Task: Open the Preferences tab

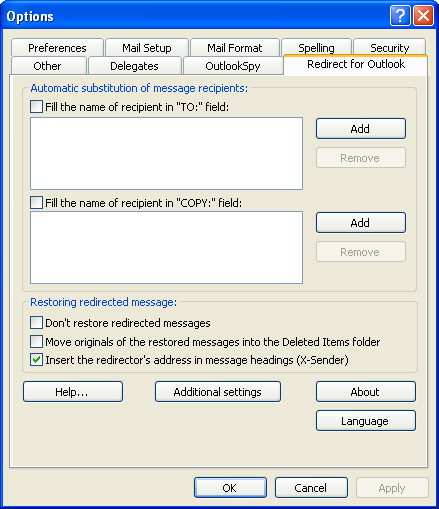Action: pos(57,48)
